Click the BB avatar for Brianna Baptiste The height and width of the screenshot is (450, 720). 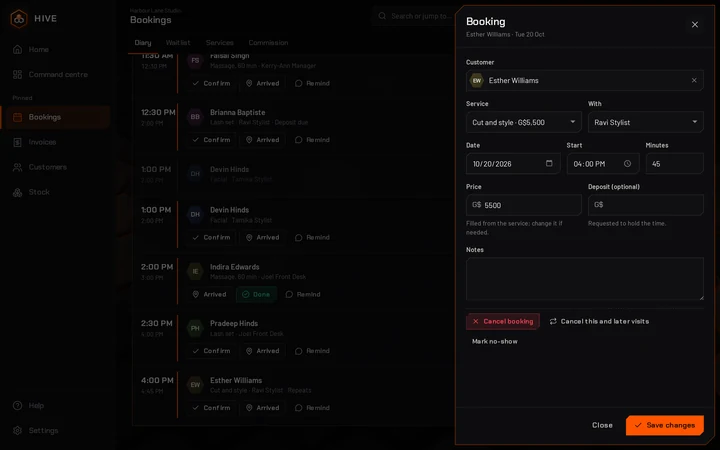[195, 117]
